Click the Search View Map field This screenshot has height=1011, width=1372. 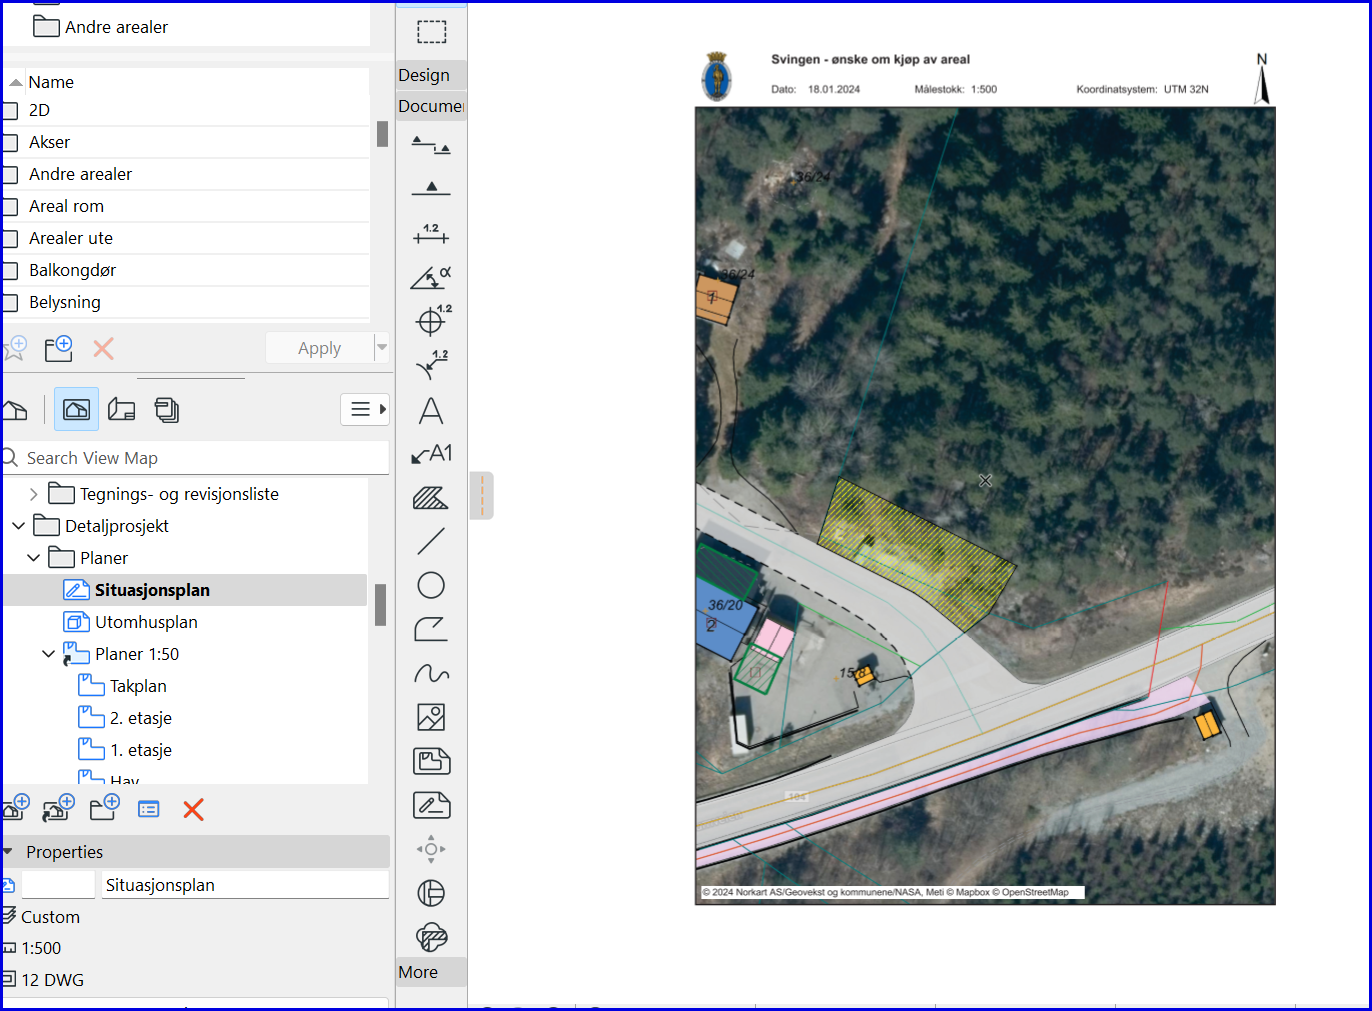(x=200, y=458)
